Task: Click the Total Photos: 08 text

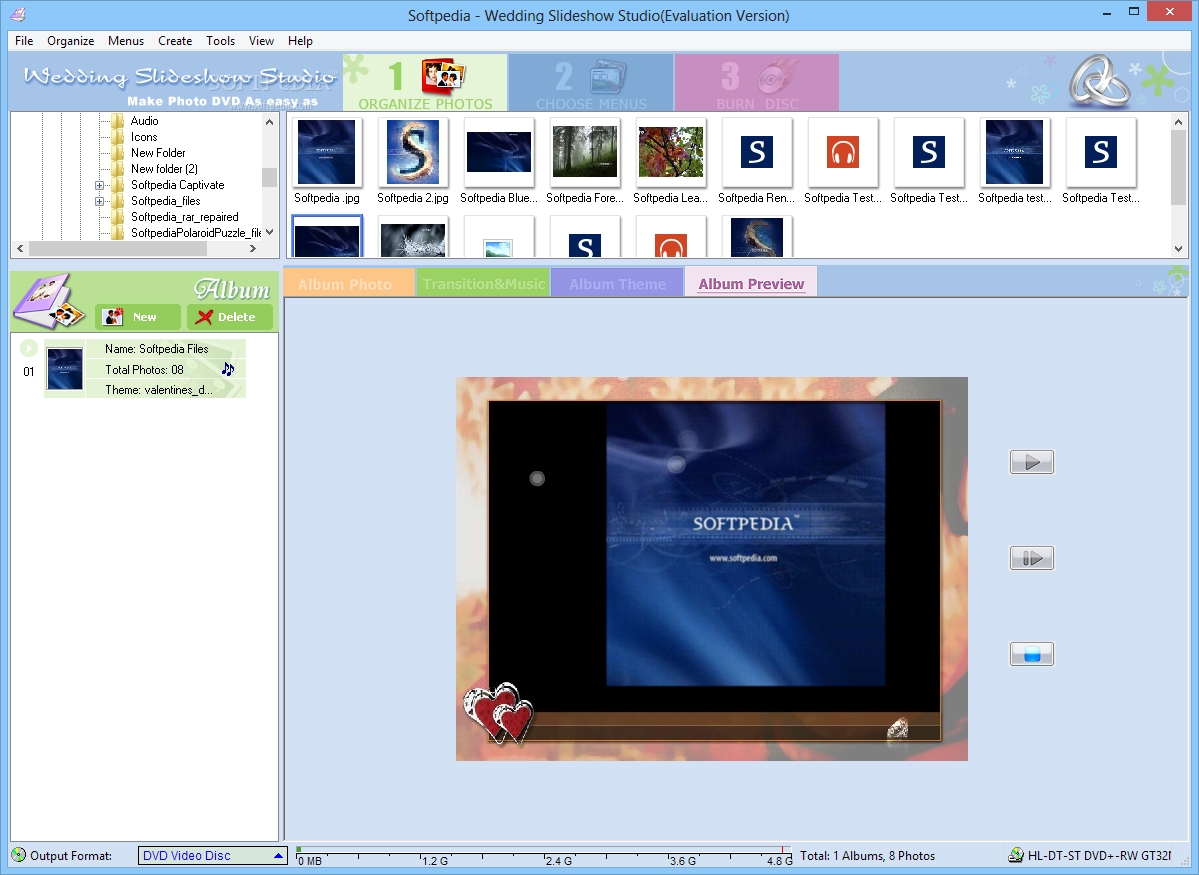Action: (x=145, y=369)
